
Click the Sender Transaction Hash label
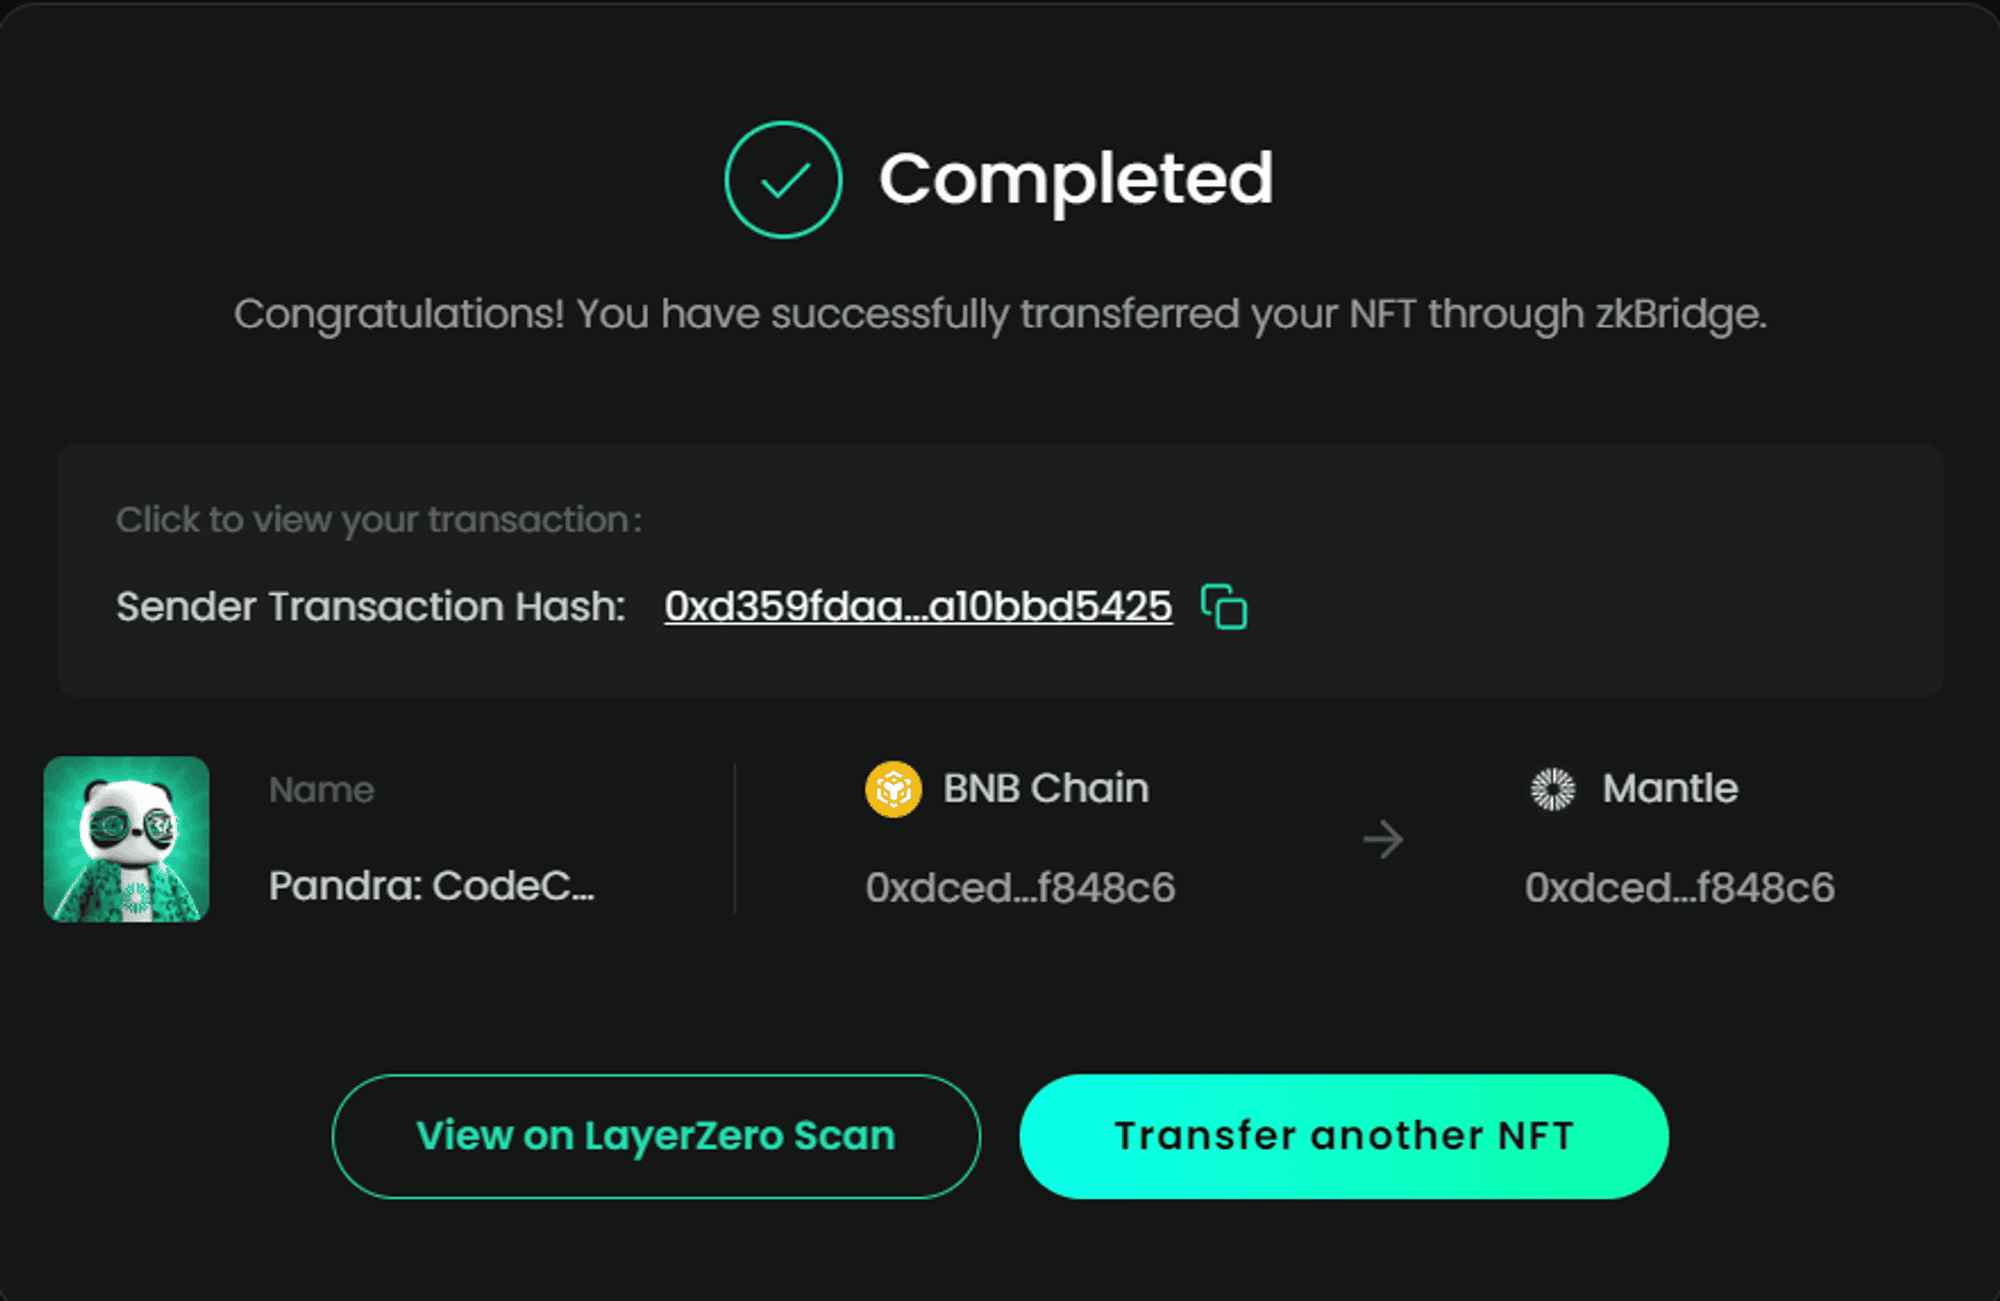pyautogui.click(x=371, y=607)
